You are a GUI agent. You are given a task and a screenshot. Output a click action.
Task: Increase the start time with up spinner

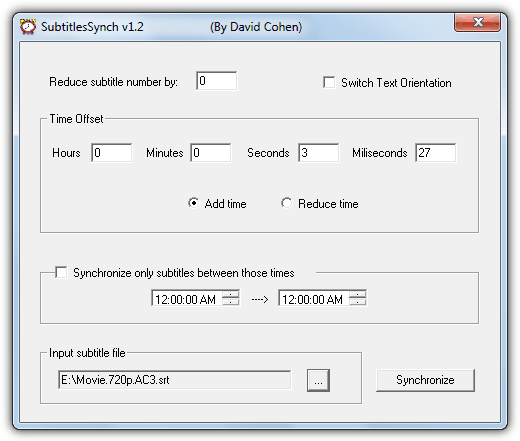pyautogui.click(x=231, y=294)
